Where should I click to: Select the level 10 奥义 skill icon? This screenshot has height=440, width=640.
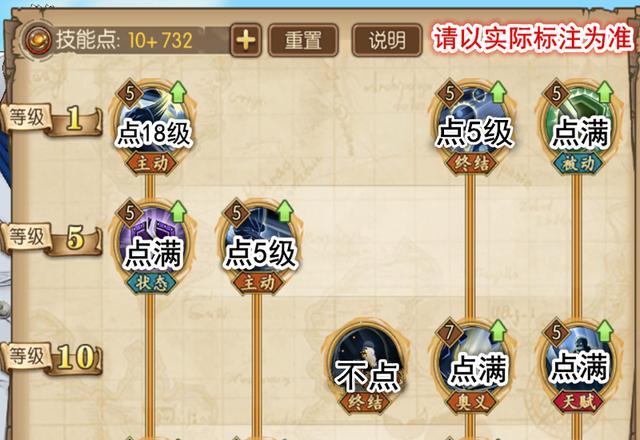[472, 362]
